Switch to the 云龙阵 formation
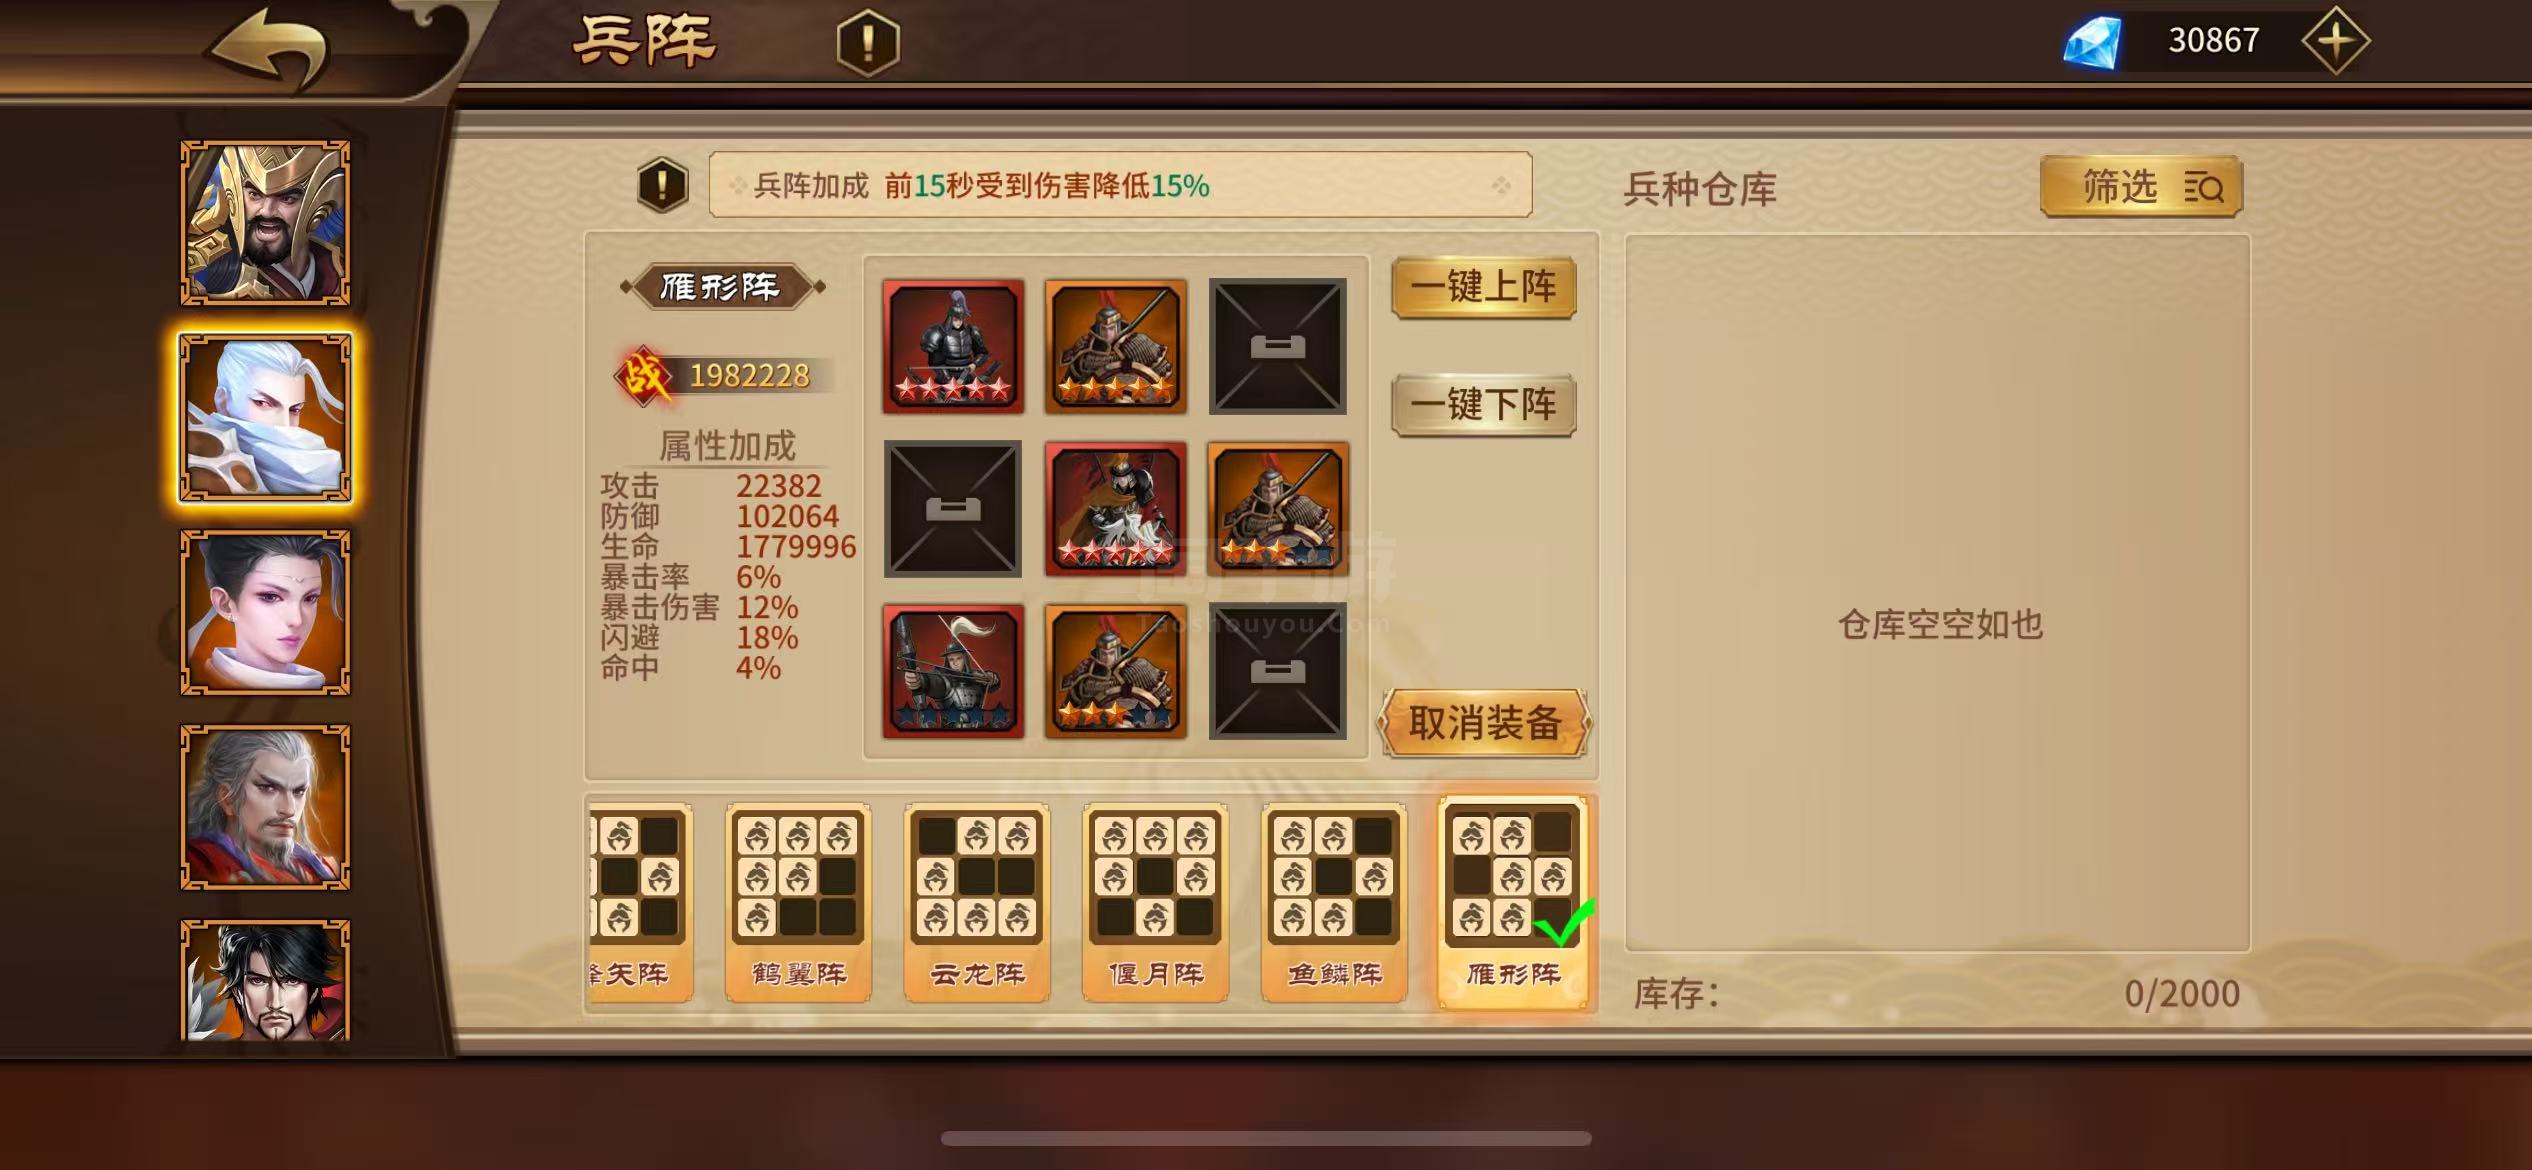Viewport: 2532px width, 1170px height. click(977, 902)
